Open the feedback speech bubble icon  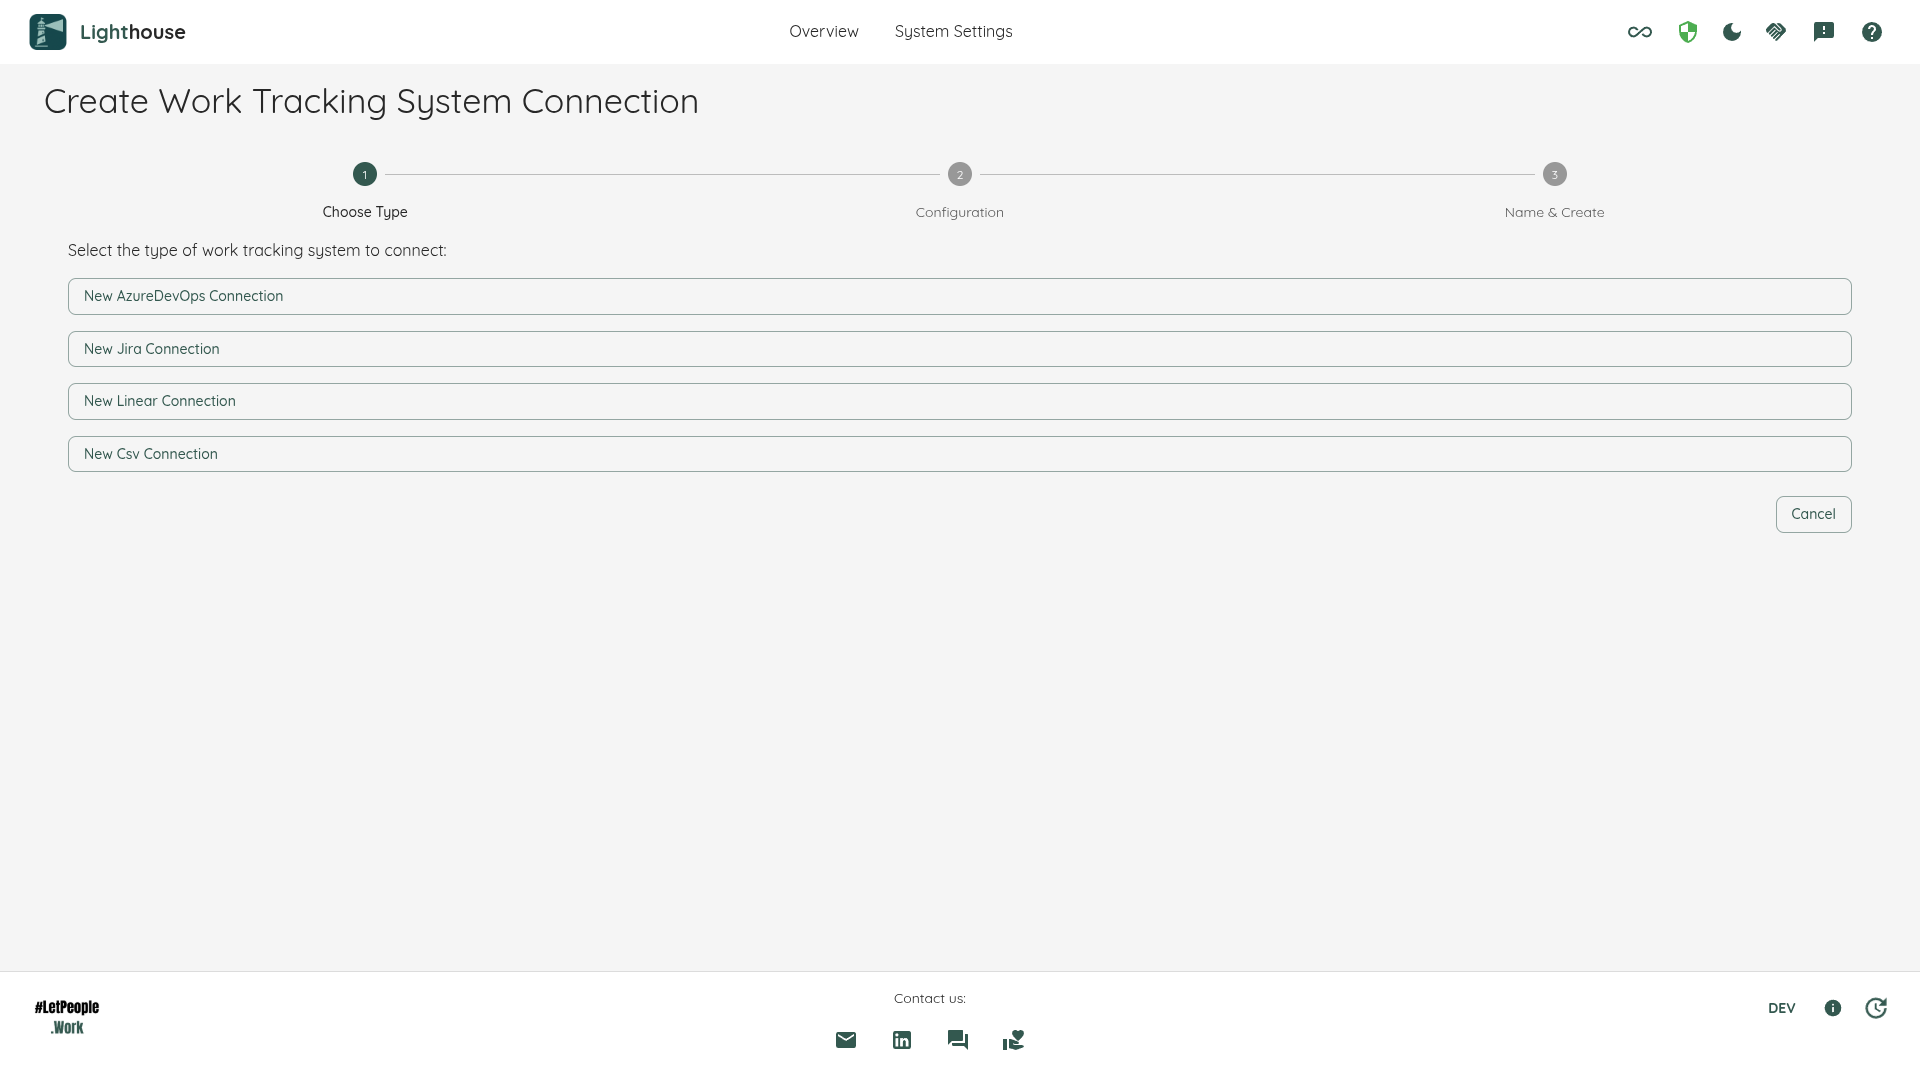tap(1824, 31)
